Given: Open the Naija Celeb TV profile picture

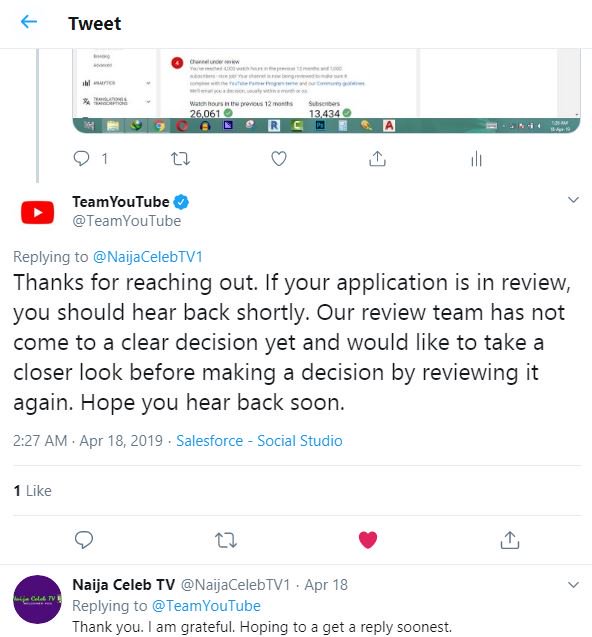Looking at the screenshot, I should point(37,599).
